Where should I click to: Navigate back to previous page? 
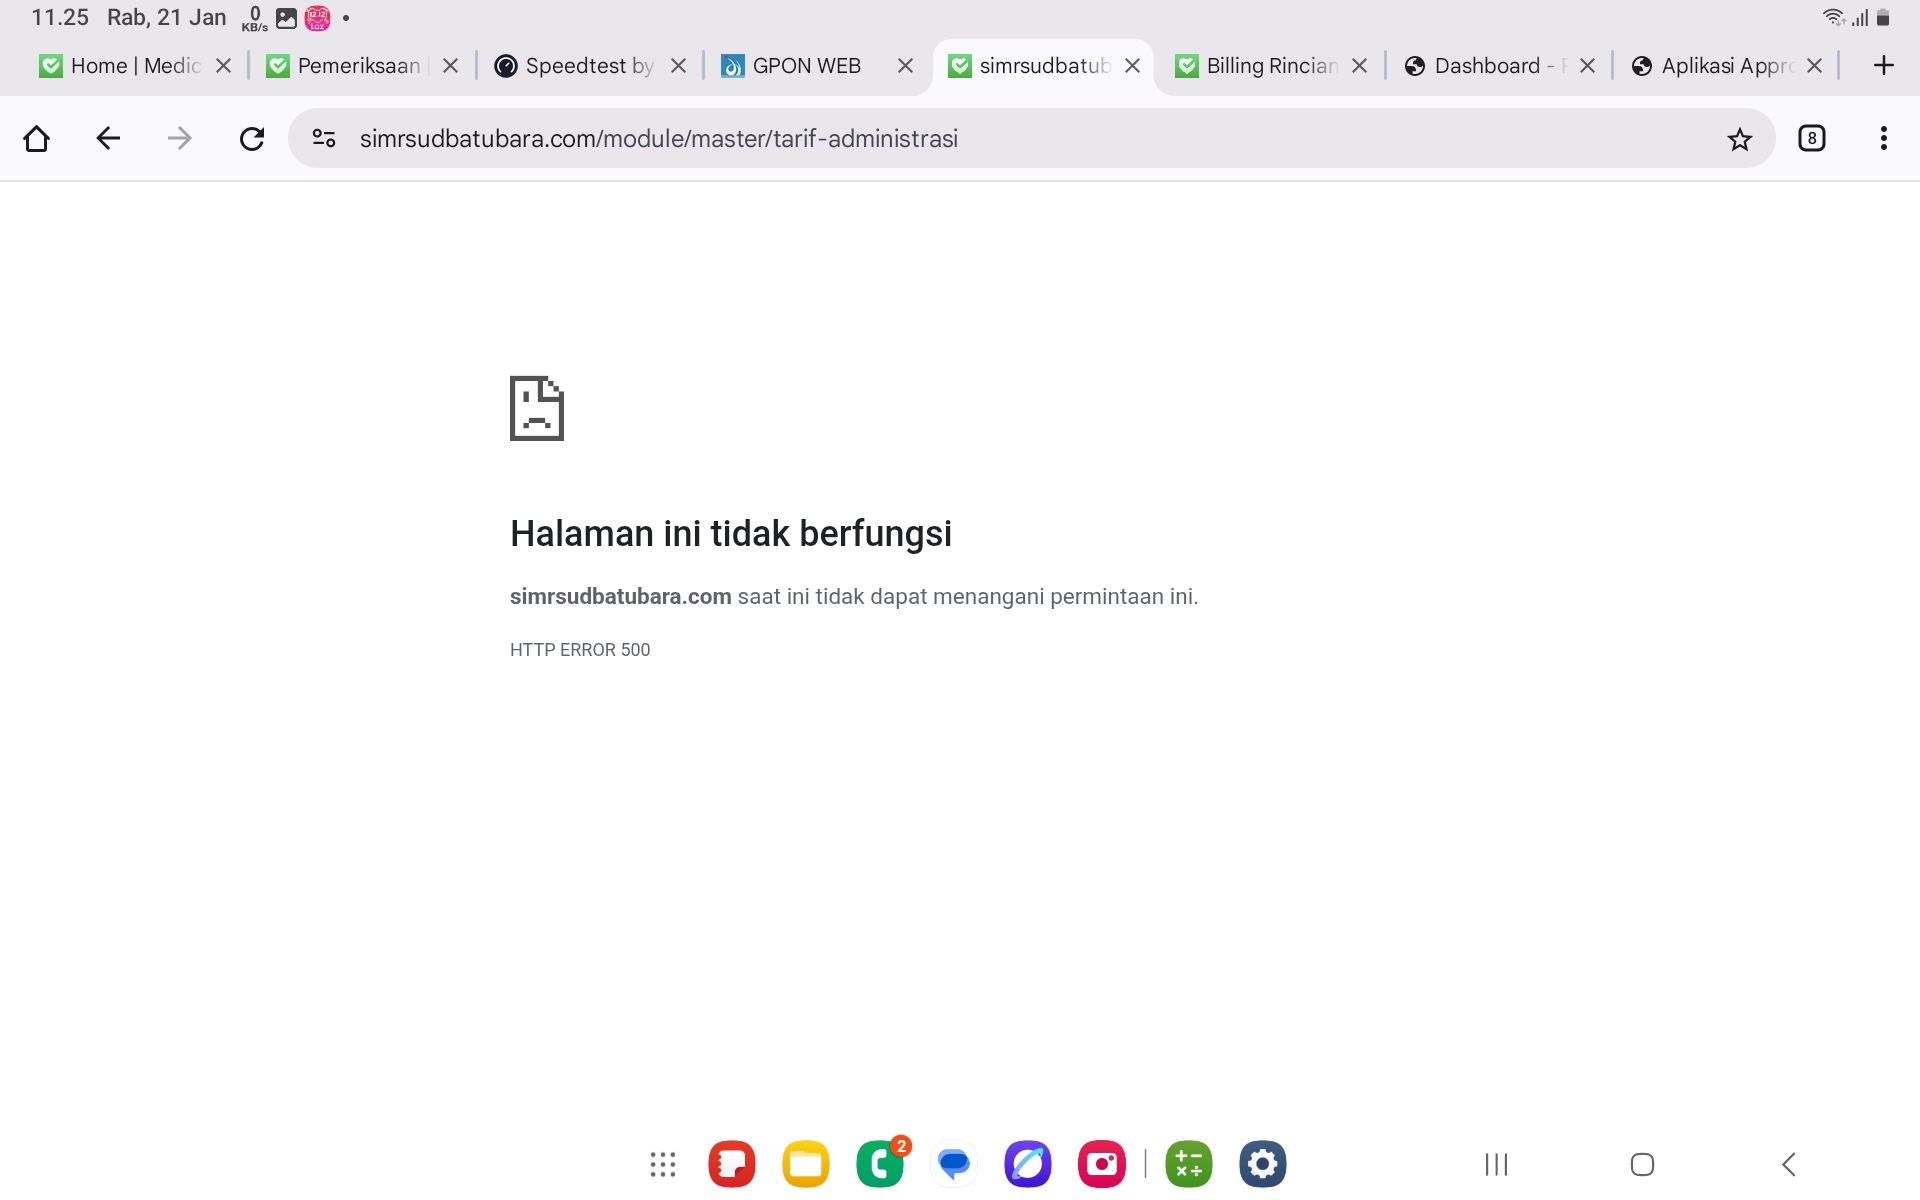(108, 138)
